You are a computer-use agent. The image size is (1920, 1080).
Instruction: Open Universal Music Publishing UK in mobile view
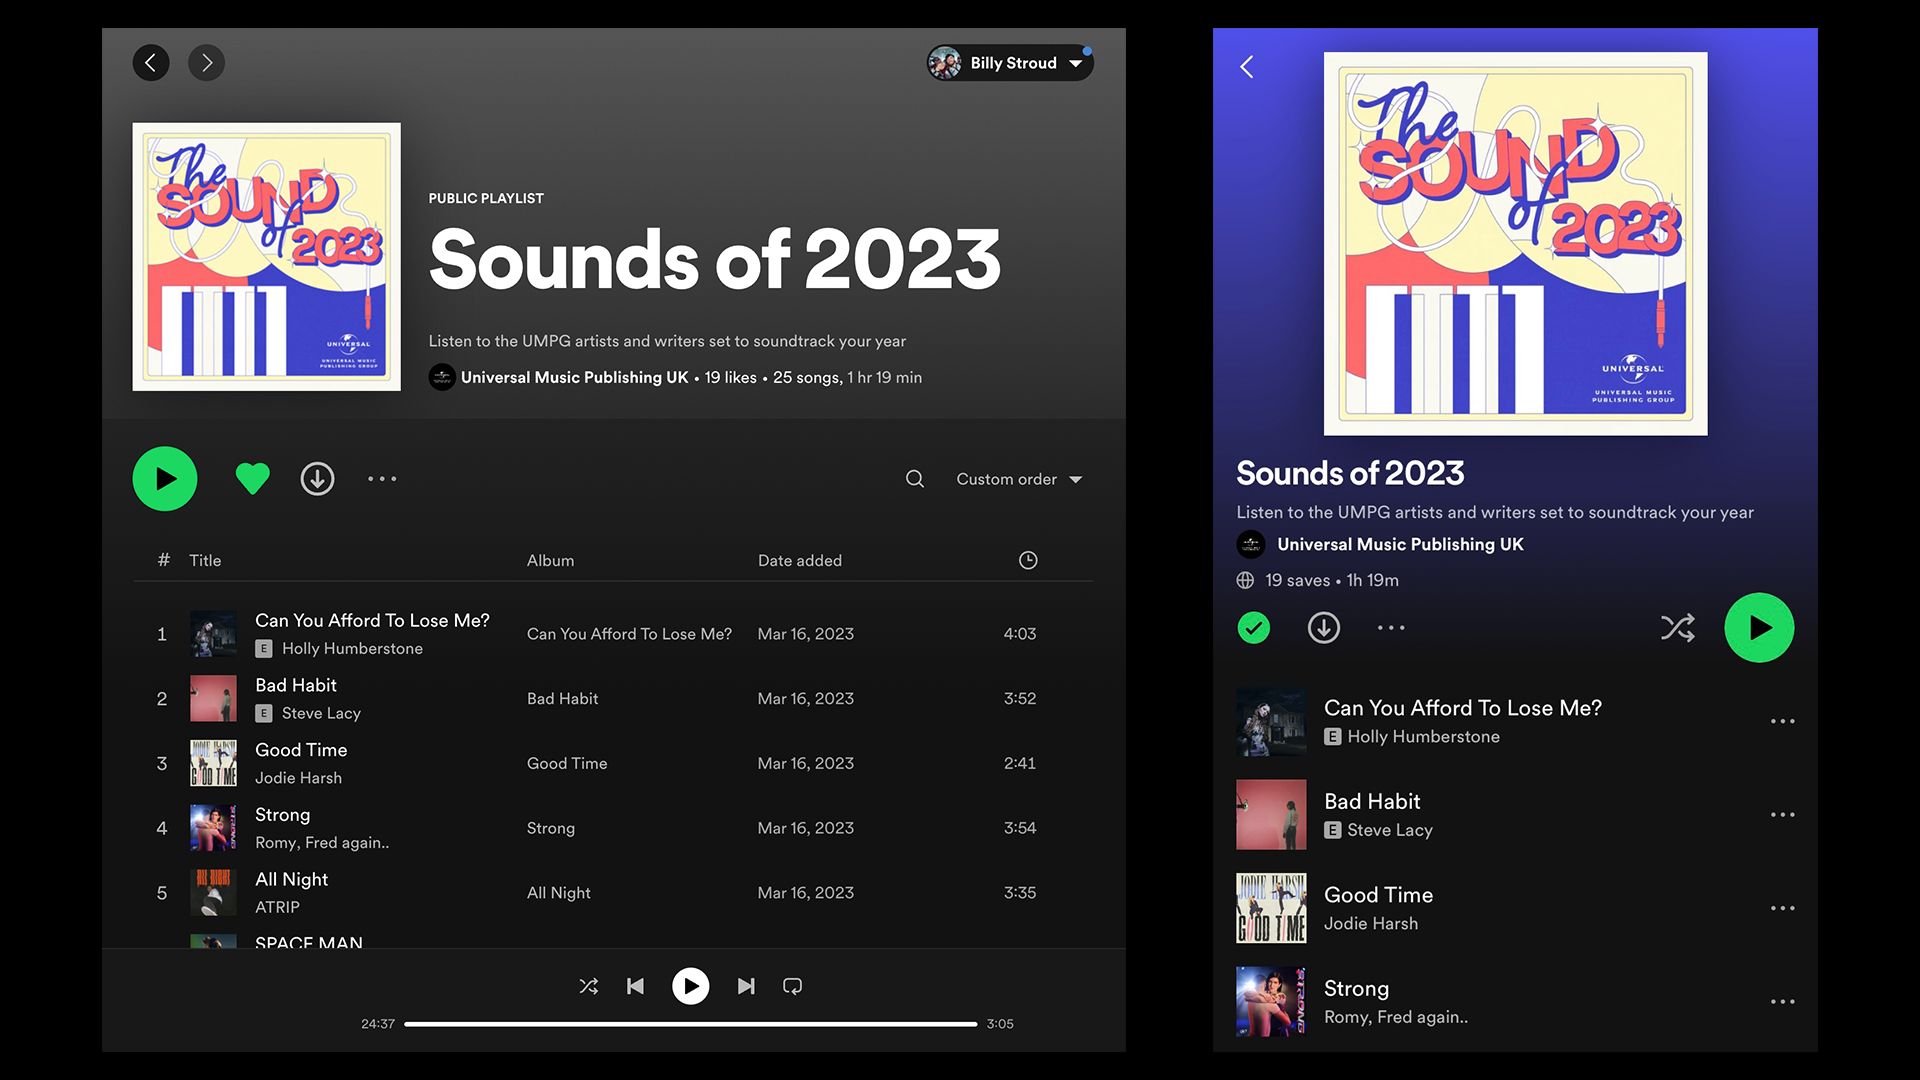[x=1400, y=545]
